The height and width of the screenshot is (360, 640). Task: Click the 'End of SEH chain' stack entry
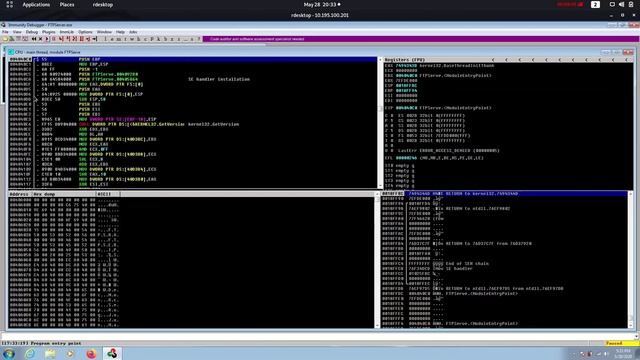(467, 263)
